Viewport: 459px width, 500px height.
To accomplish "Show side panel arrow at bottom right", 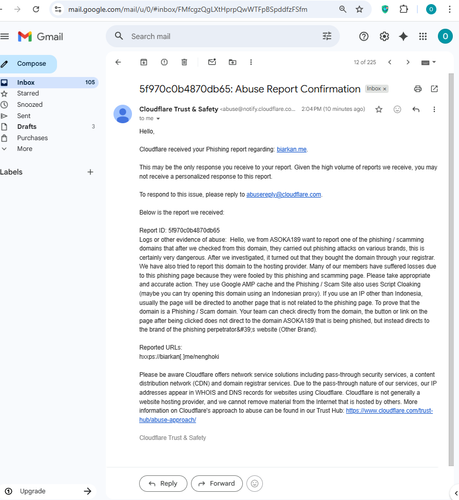I will tap(456, 493).
